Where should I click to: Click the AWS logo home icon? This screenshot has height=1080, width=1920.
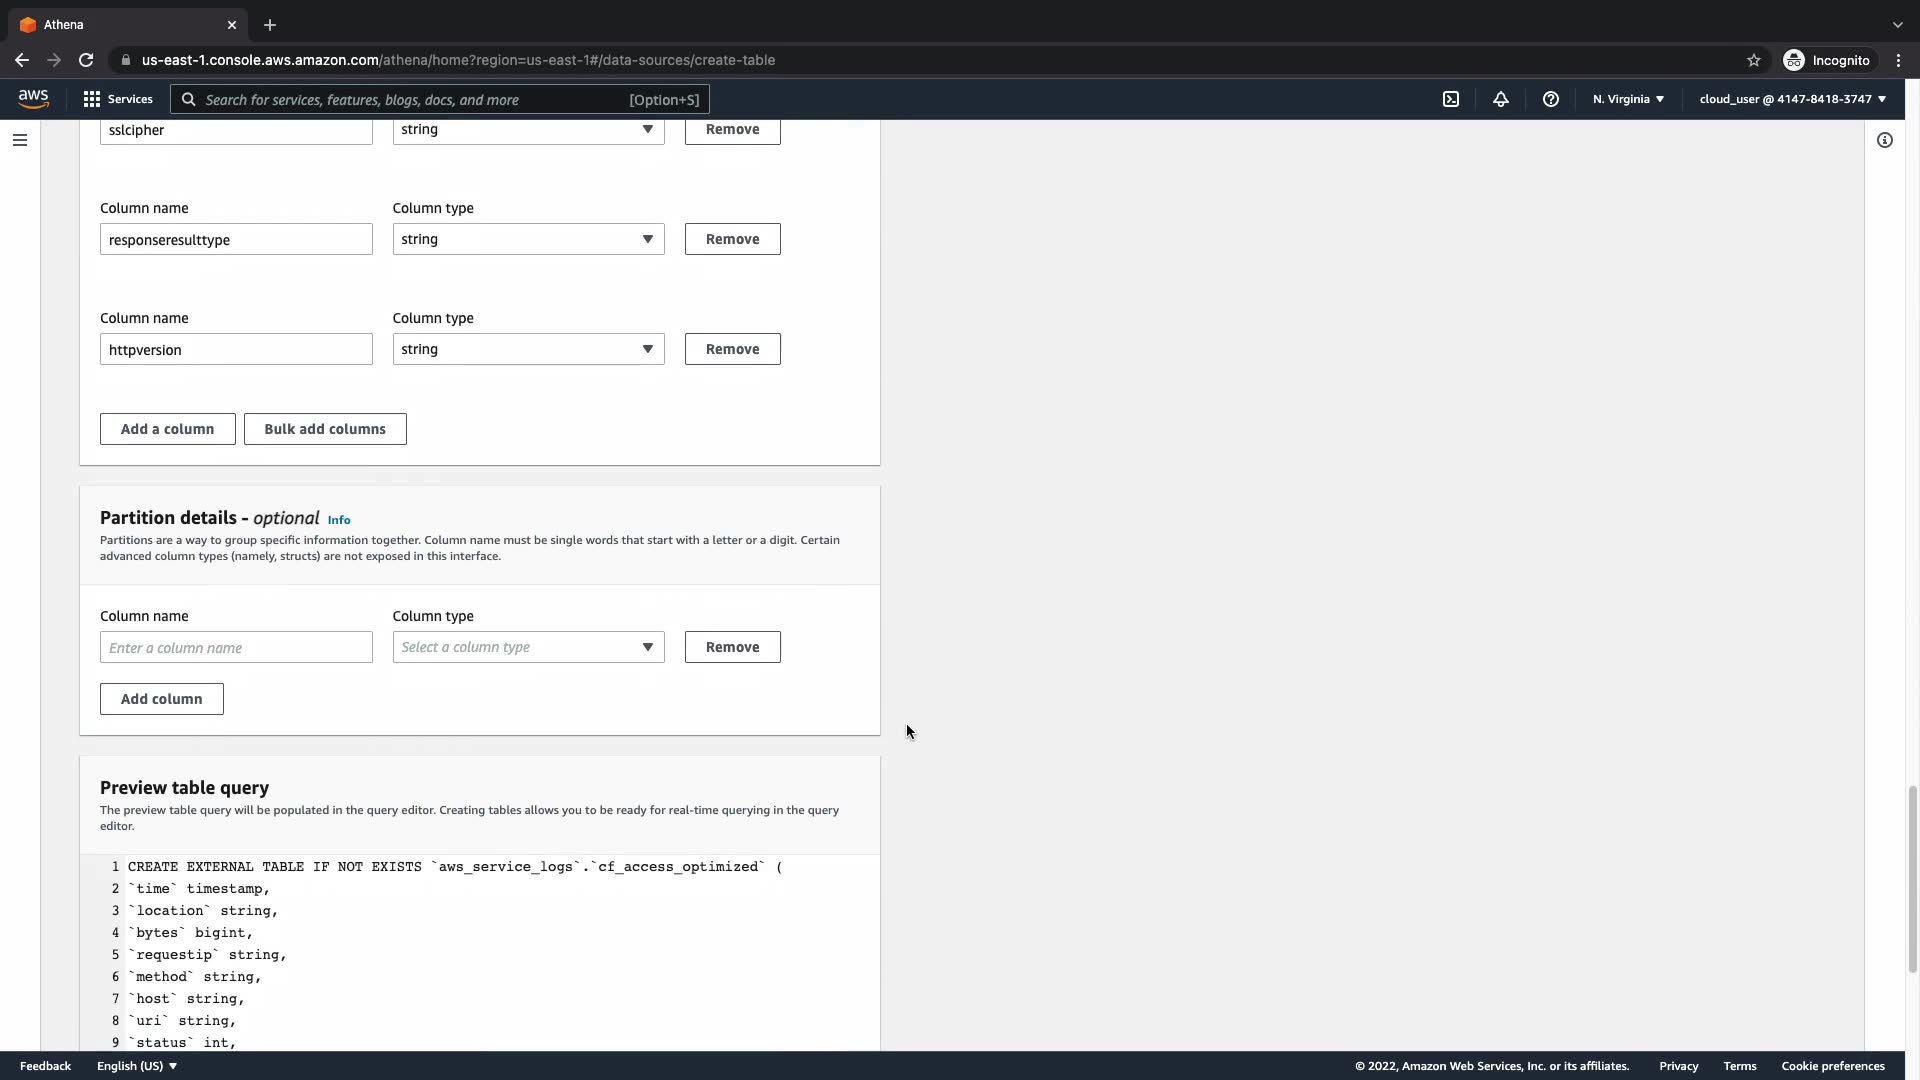pyautogui.click(x=33, y=98)
